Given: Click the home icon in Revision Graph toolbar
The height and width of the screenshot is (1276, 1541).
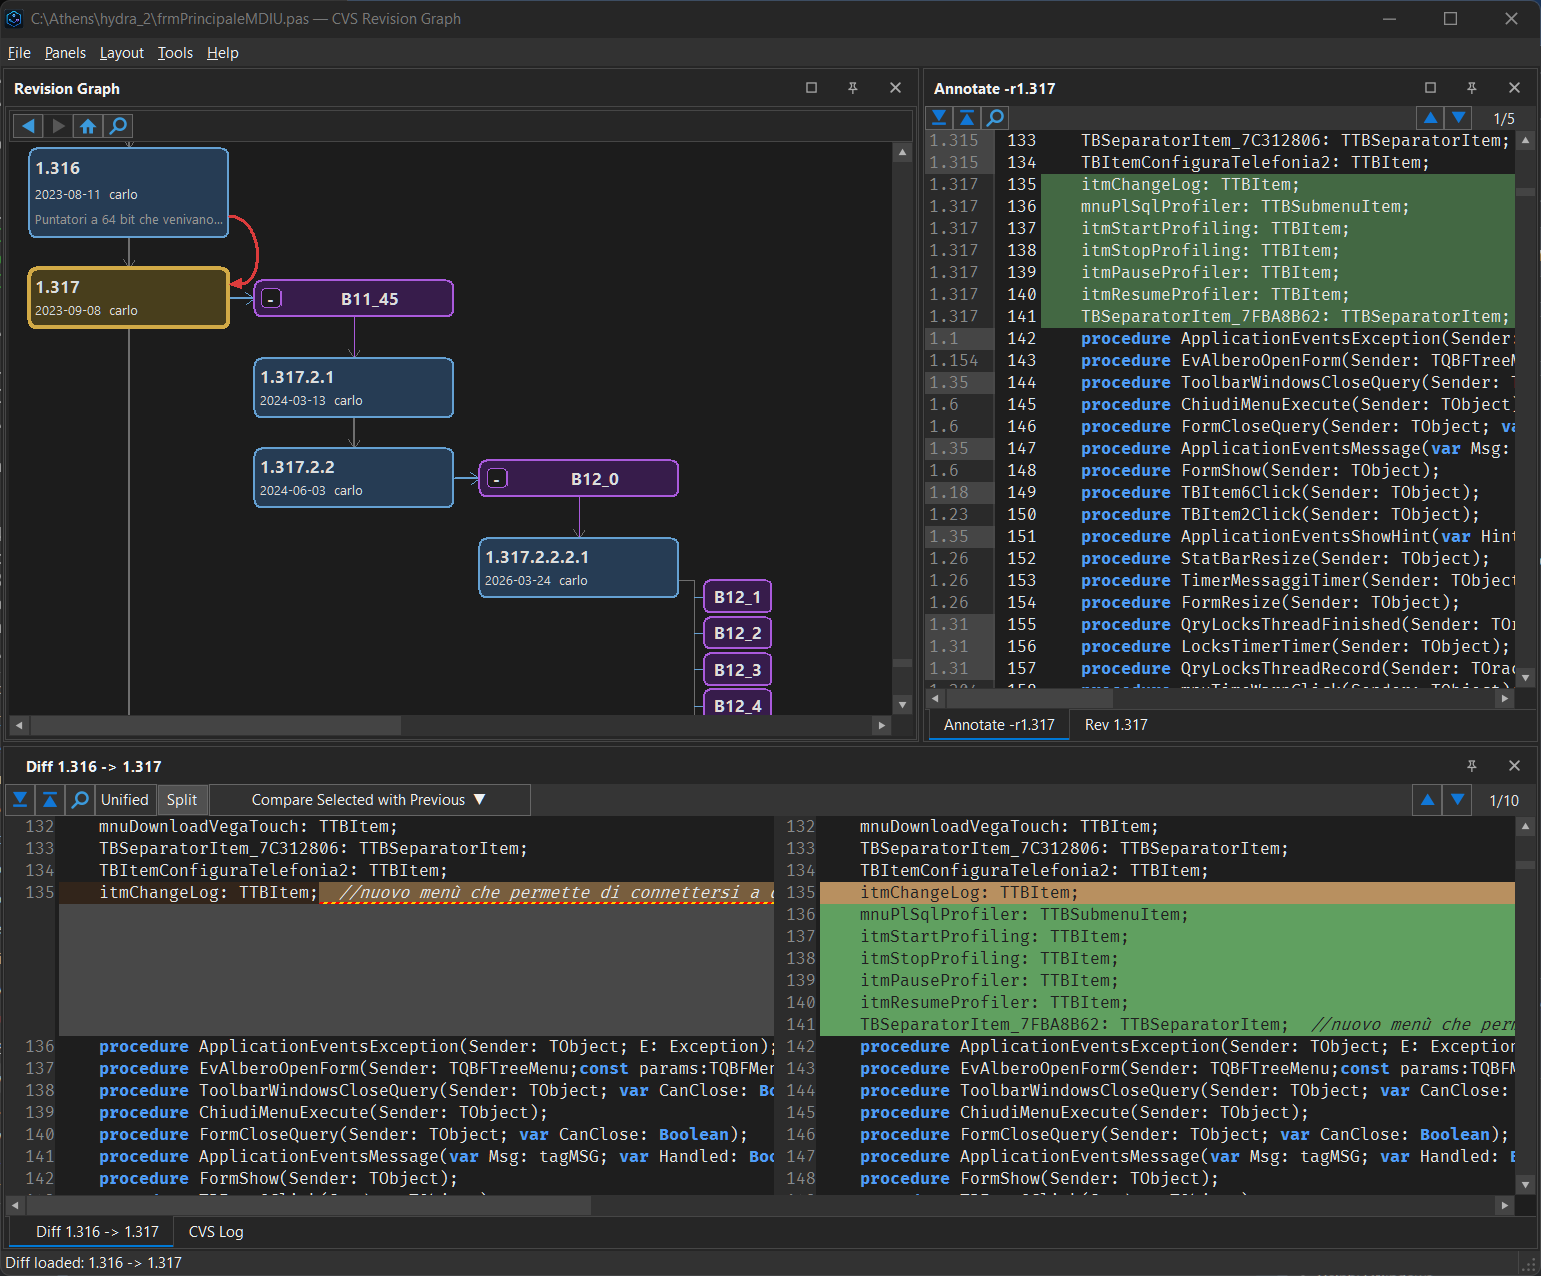Looking at the screenshot, I should pos(88,126).
